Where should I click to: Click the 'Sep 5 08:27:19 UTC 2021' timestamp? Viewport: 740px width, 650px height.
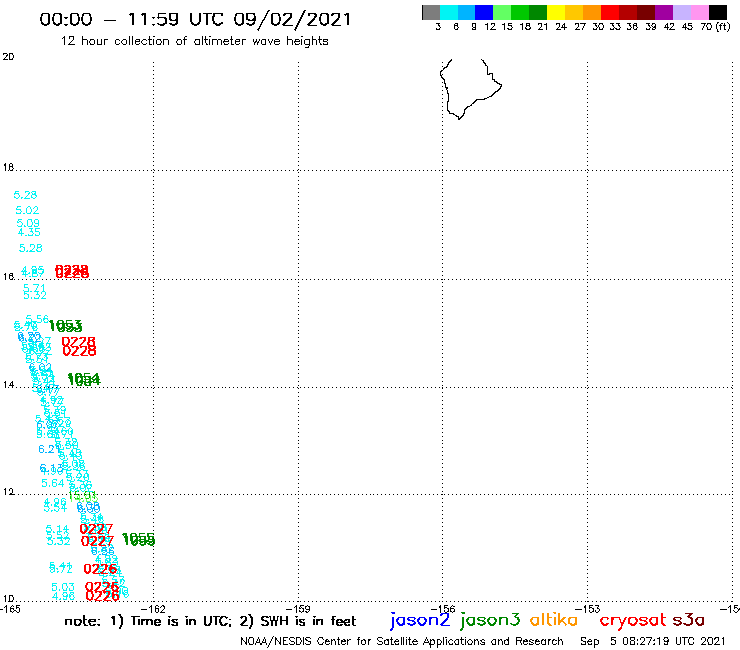(653, 641)
